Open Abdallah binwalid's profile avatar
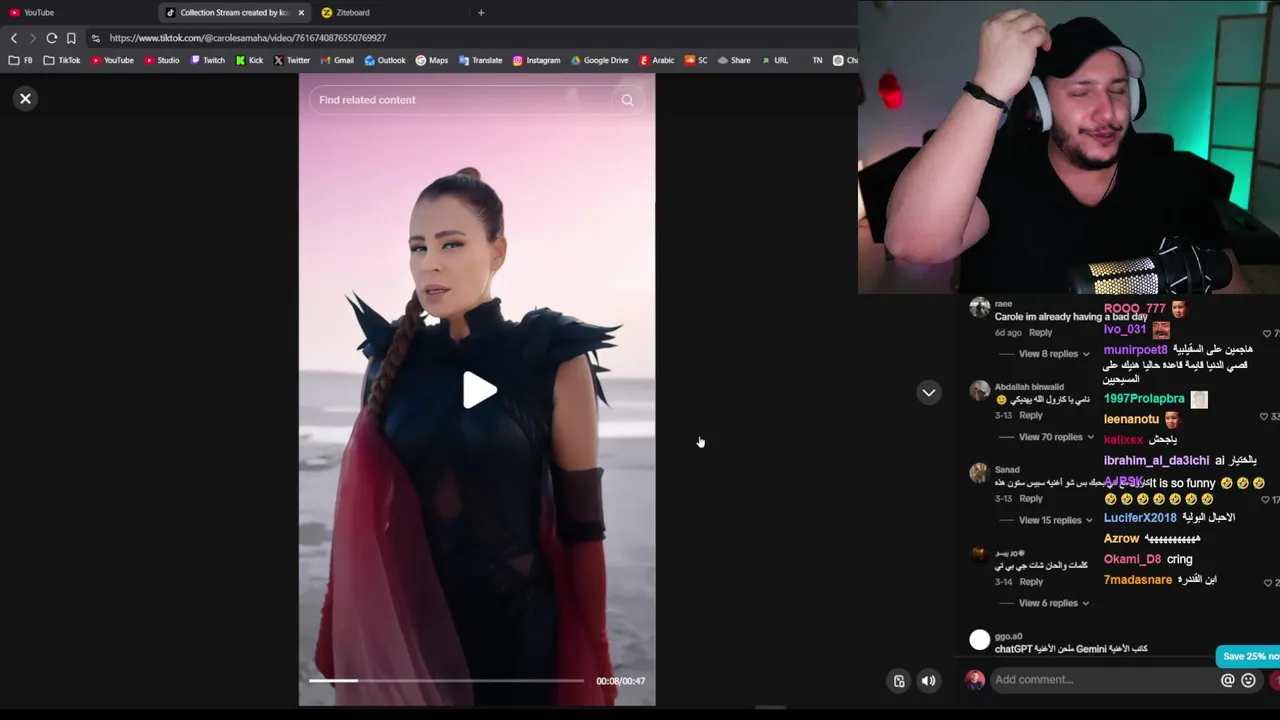 coord(979,391)
